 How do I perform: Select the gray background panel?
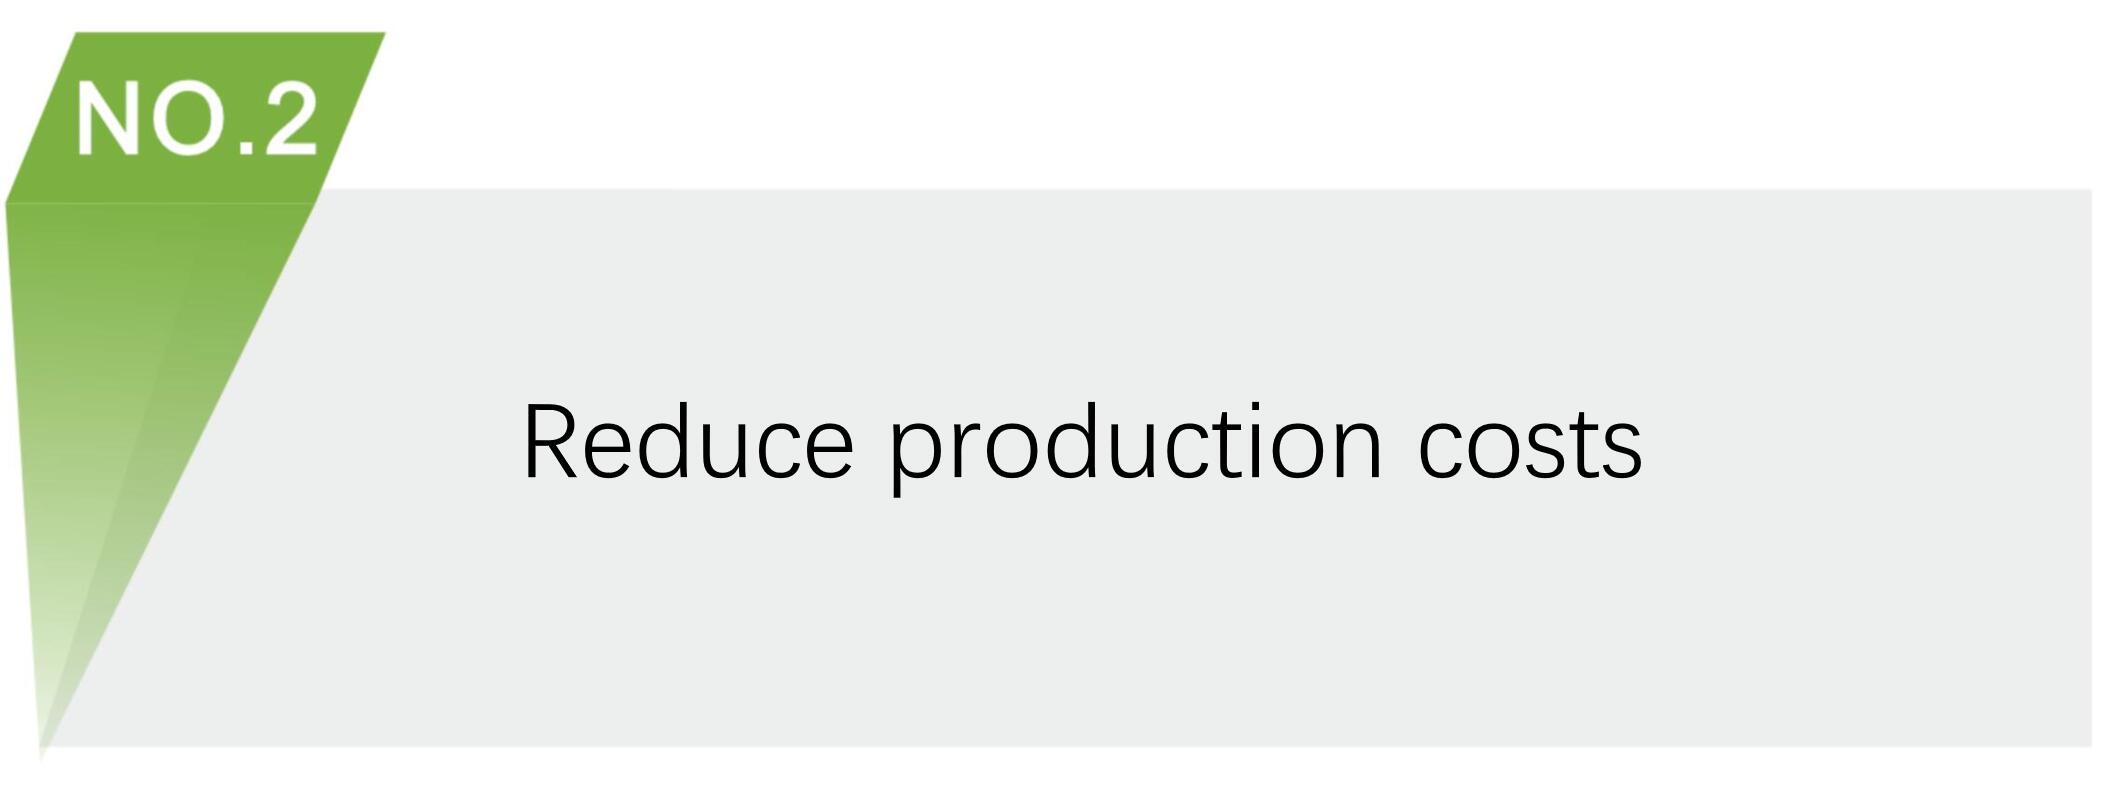(x=1200, y=467)
